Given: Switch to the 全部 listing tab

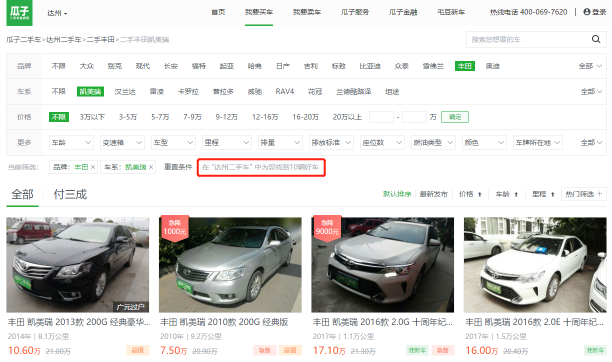Looking at the screenshot, I should [22, 194].
